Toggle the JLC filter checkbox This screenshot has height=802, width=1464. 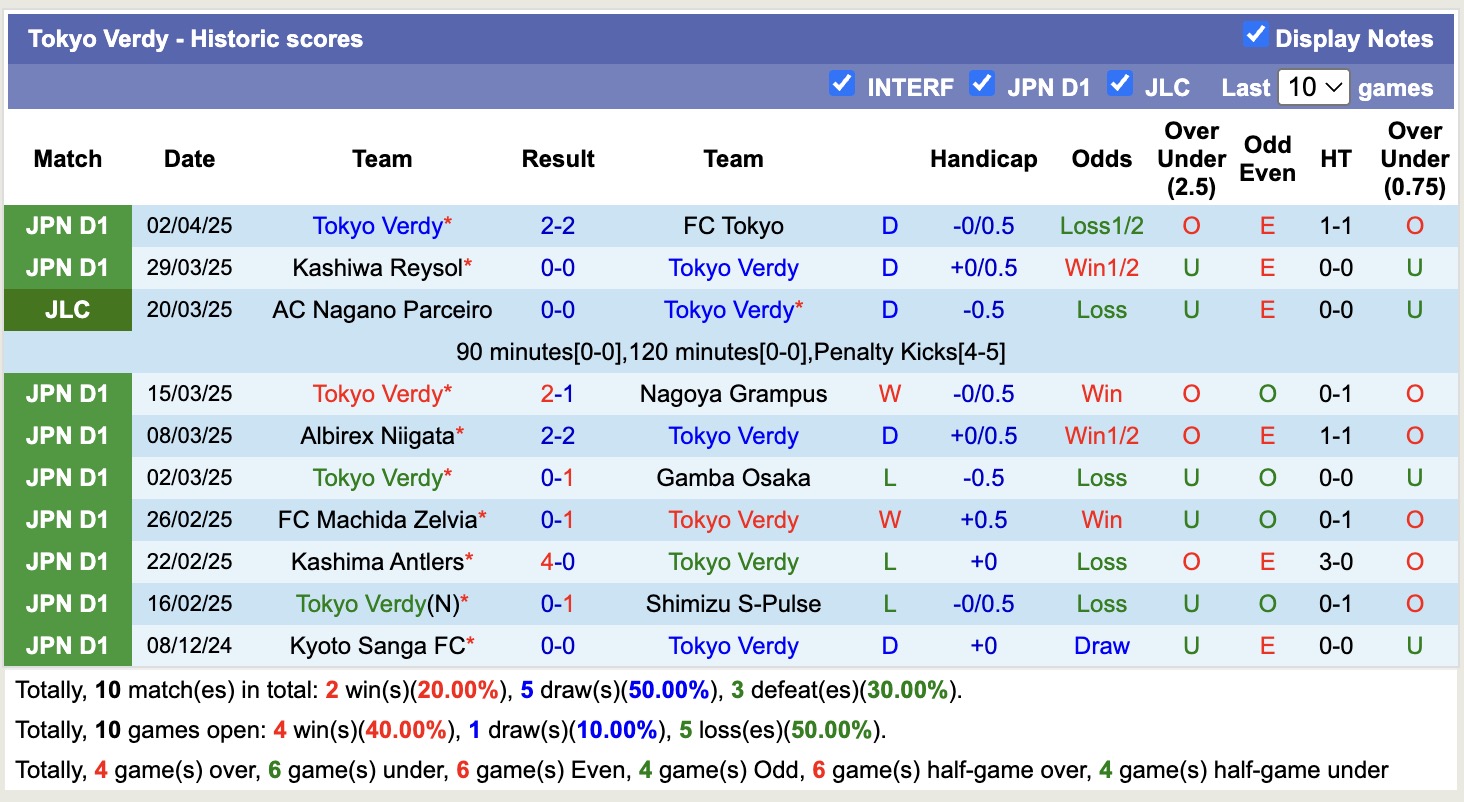[1120, 84]
